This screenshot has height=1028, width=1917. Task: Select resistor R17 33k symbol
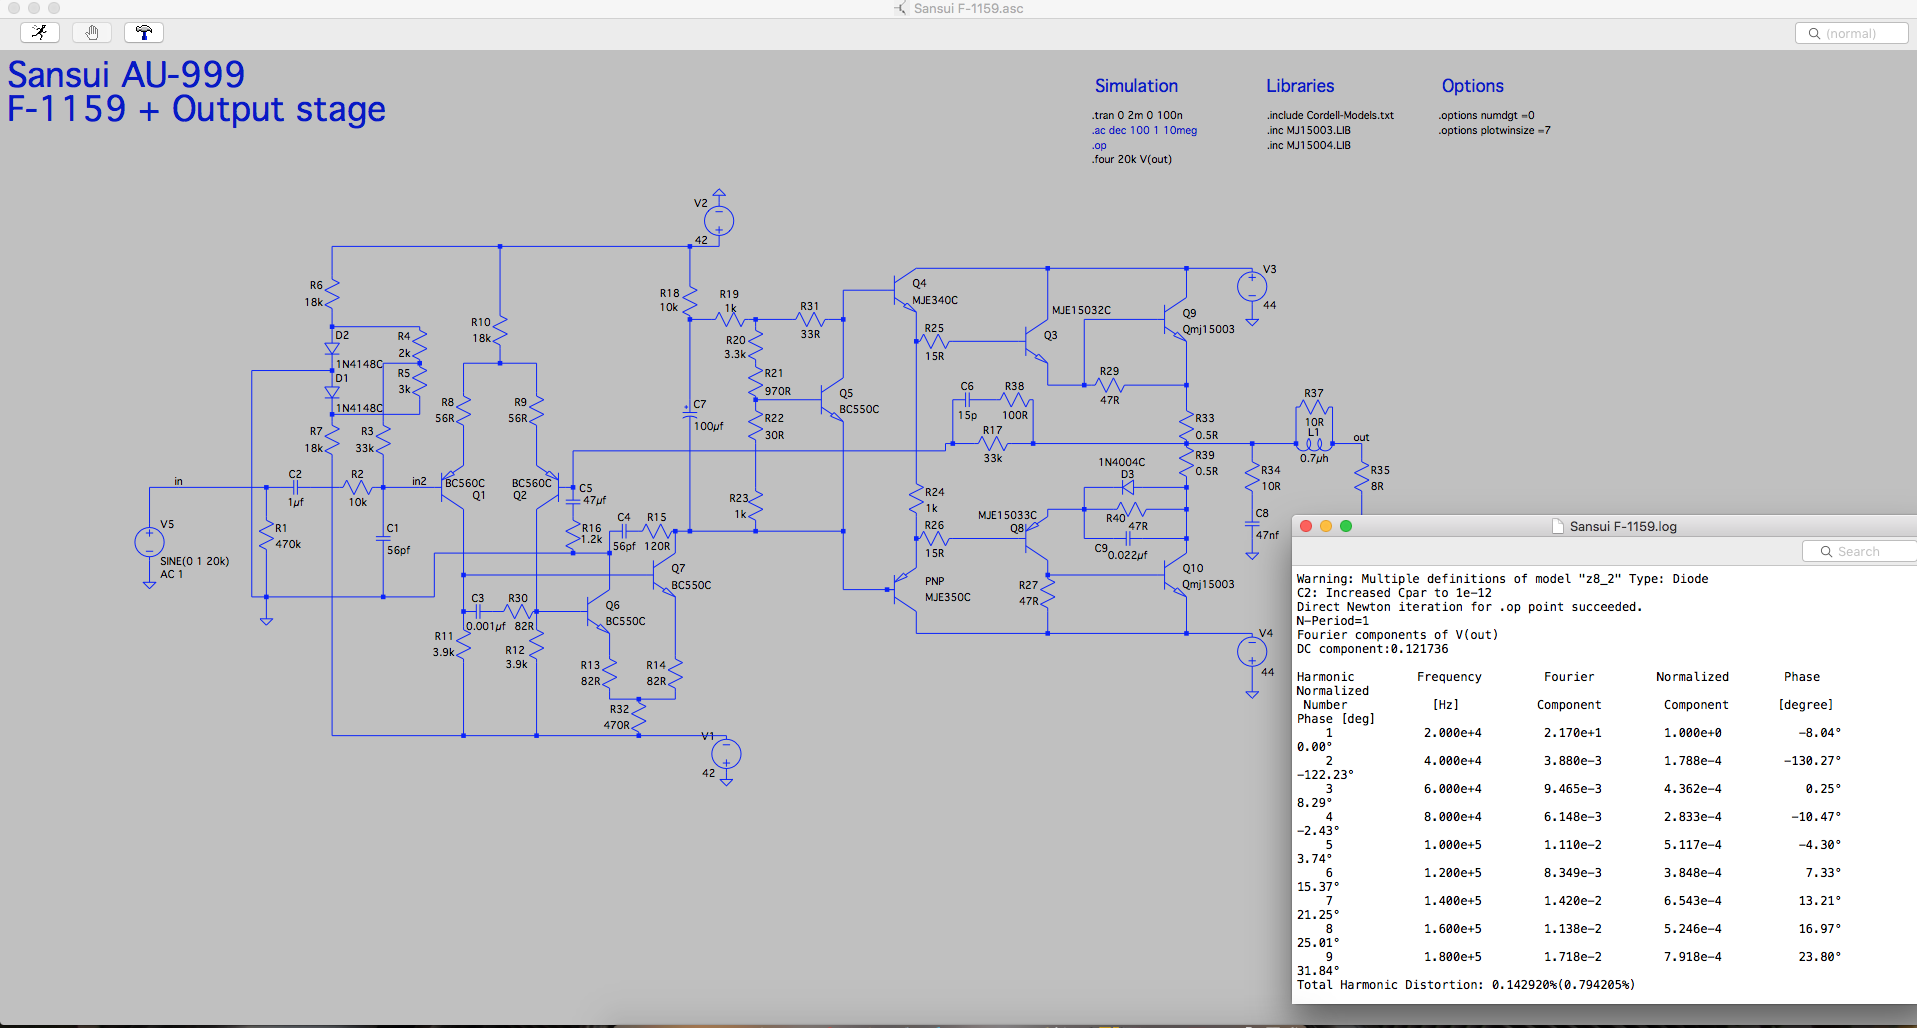tap(992, 443)
